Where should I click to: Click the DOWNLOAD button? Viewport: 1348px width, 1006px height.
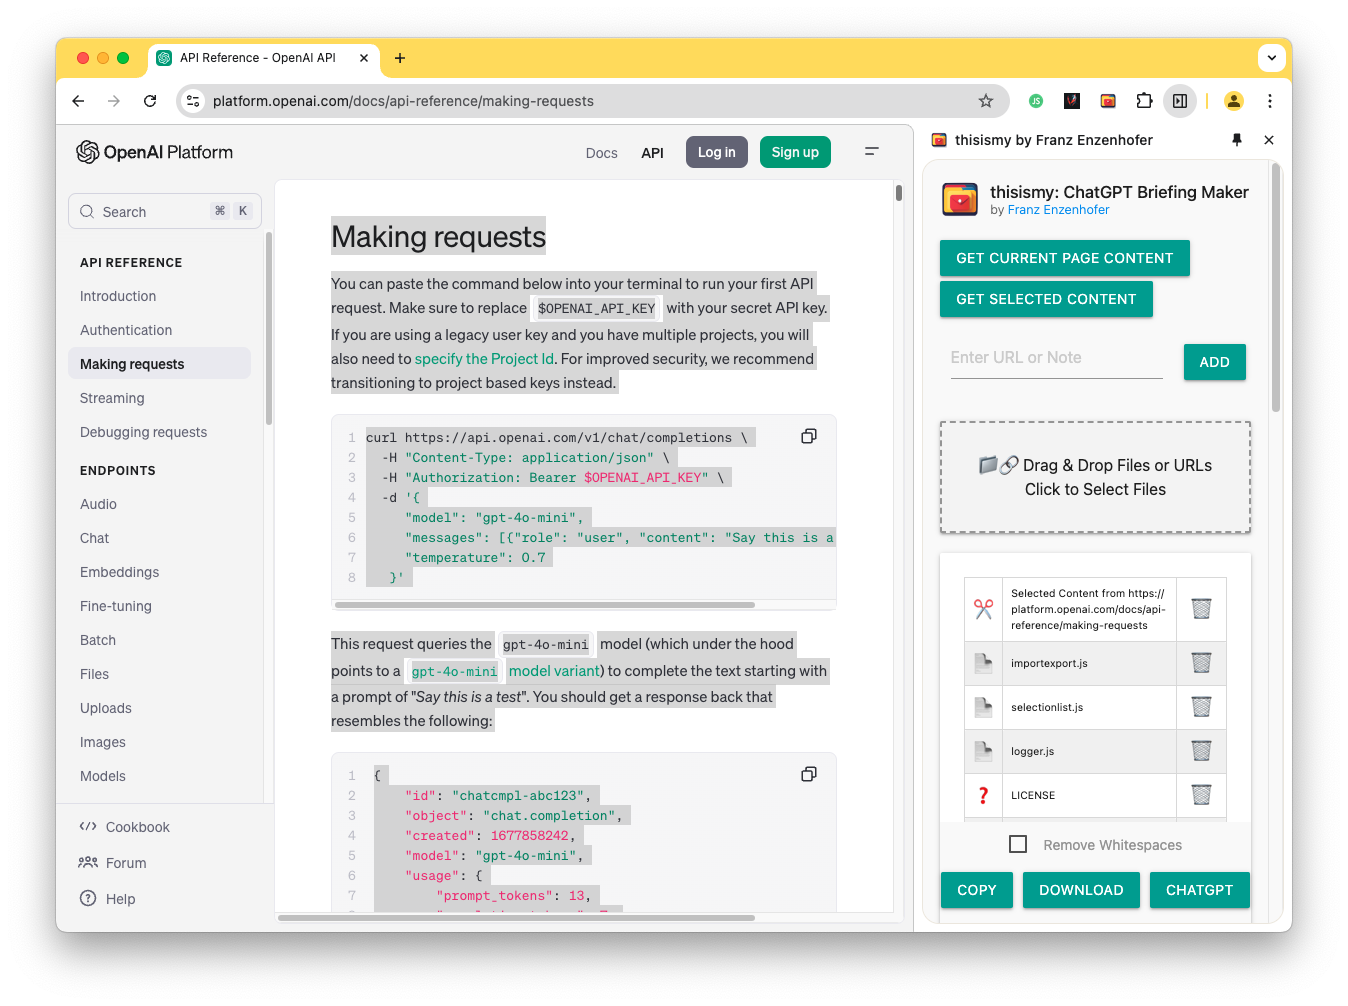(x=1081, y=890)
